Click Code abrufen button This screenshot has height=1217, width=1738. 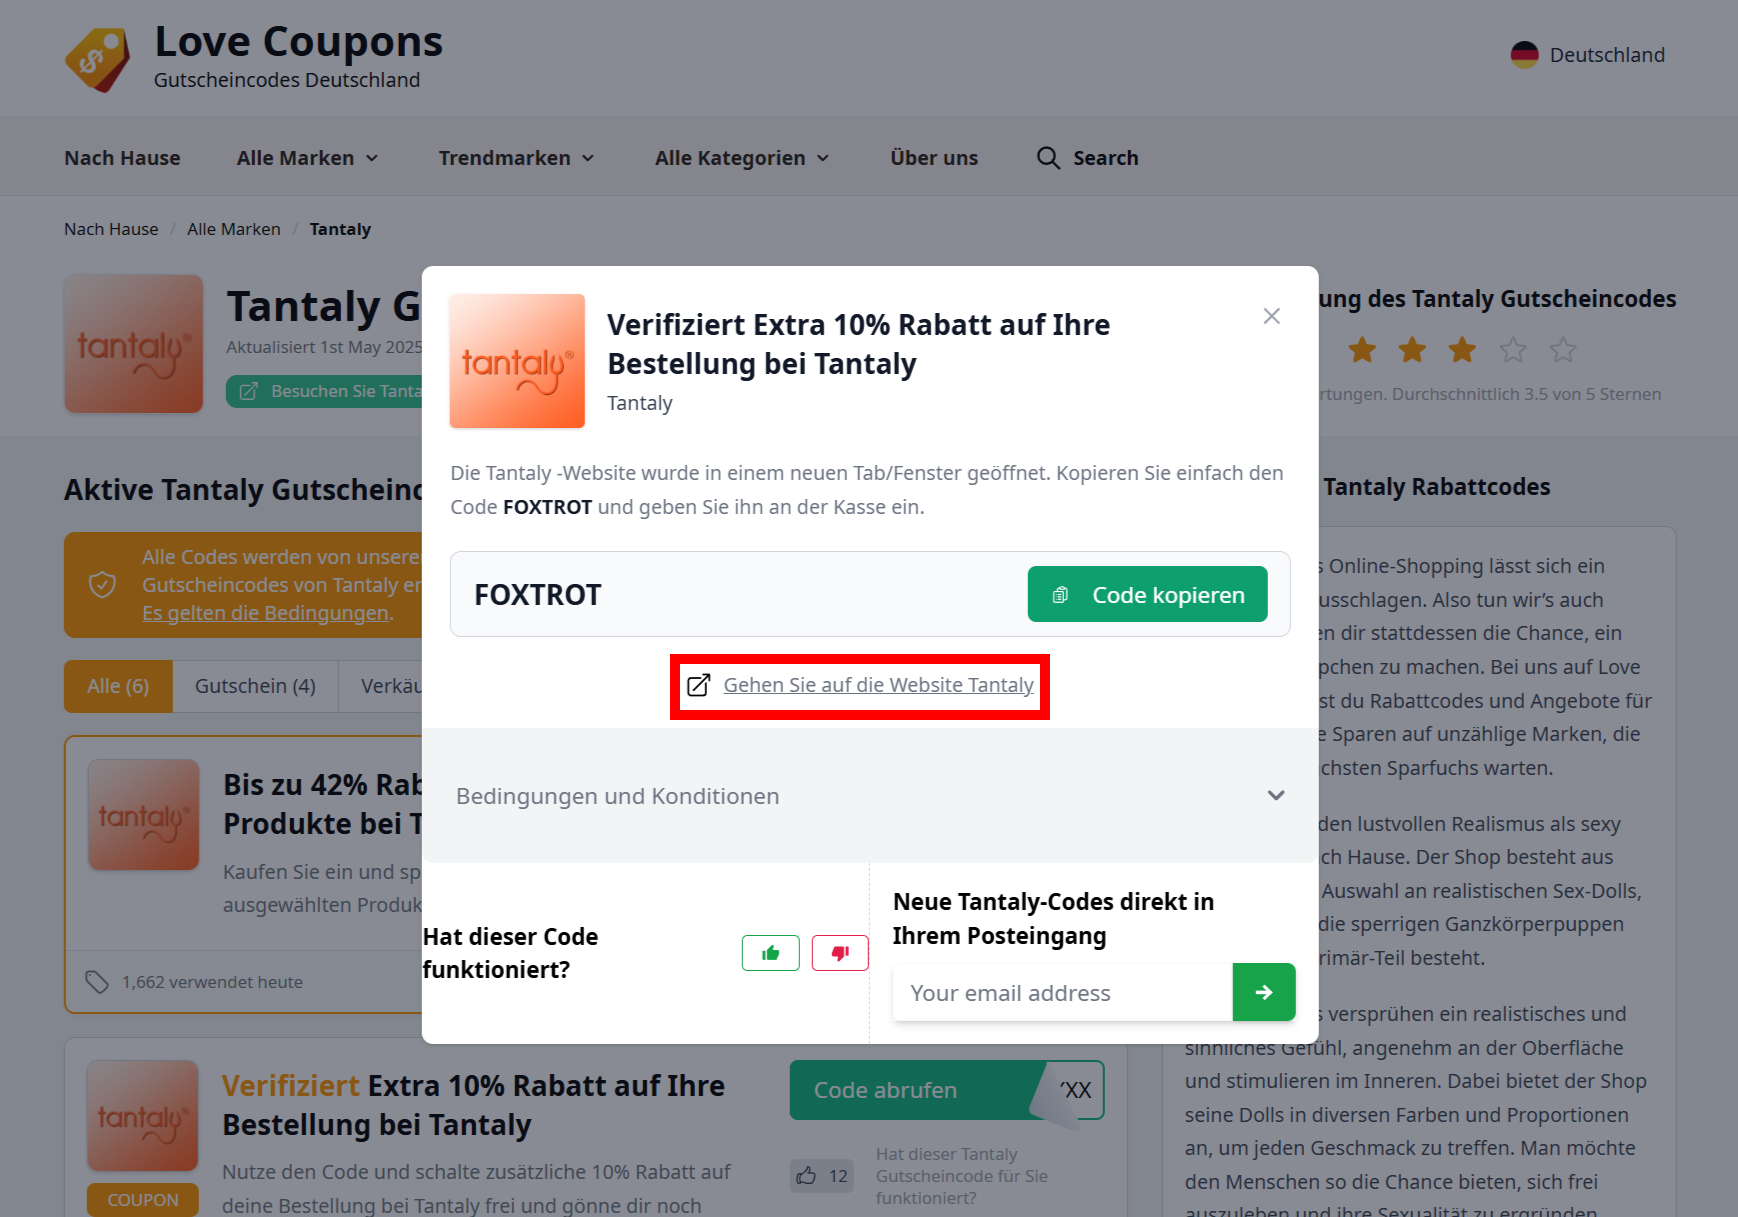tap(947, 1090)
